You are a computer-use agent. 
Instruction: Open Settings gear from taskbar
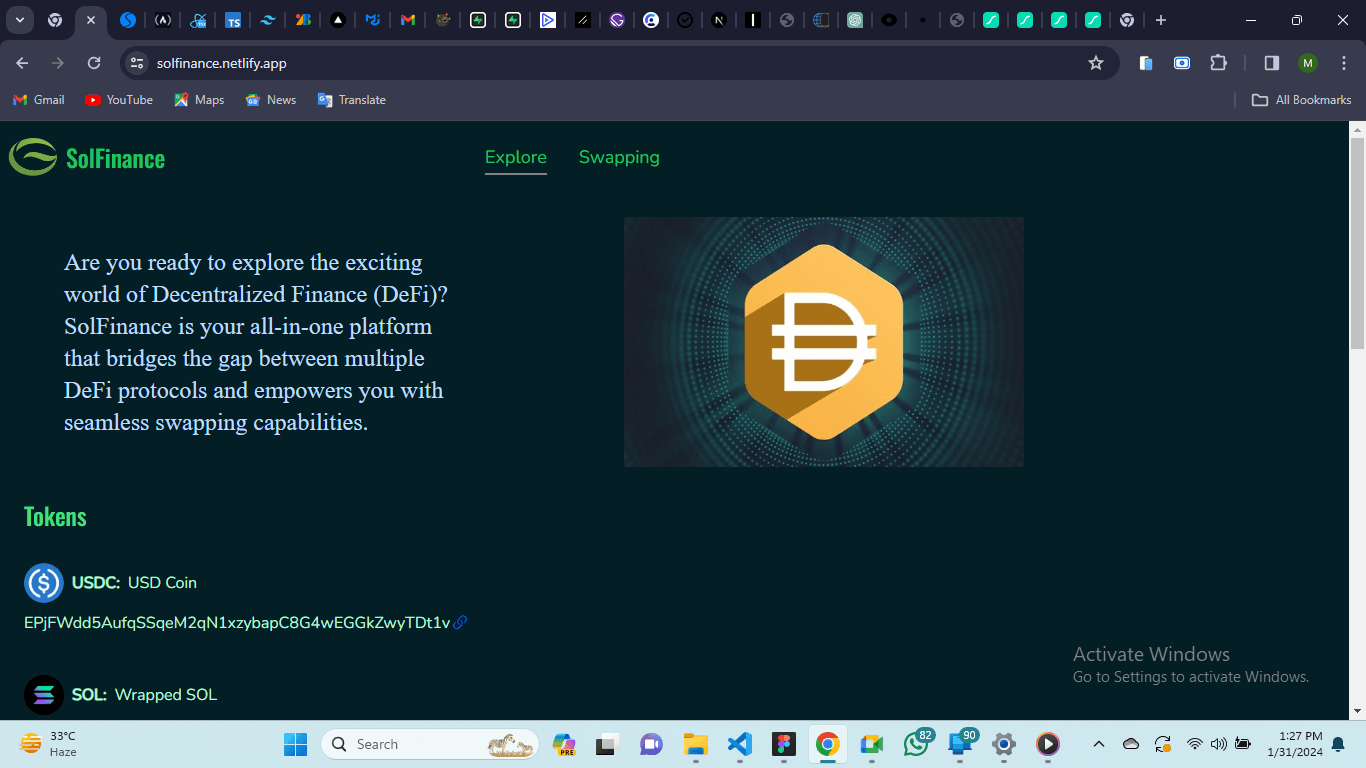coord(1004,744)
